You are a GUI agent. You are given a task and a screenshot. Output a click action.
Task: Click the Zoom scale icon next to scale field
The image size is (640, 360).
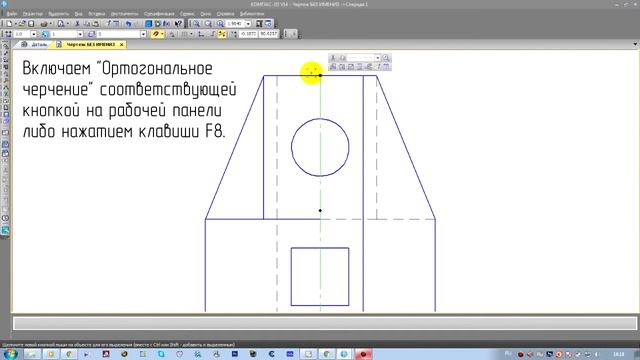coord(220,24)
